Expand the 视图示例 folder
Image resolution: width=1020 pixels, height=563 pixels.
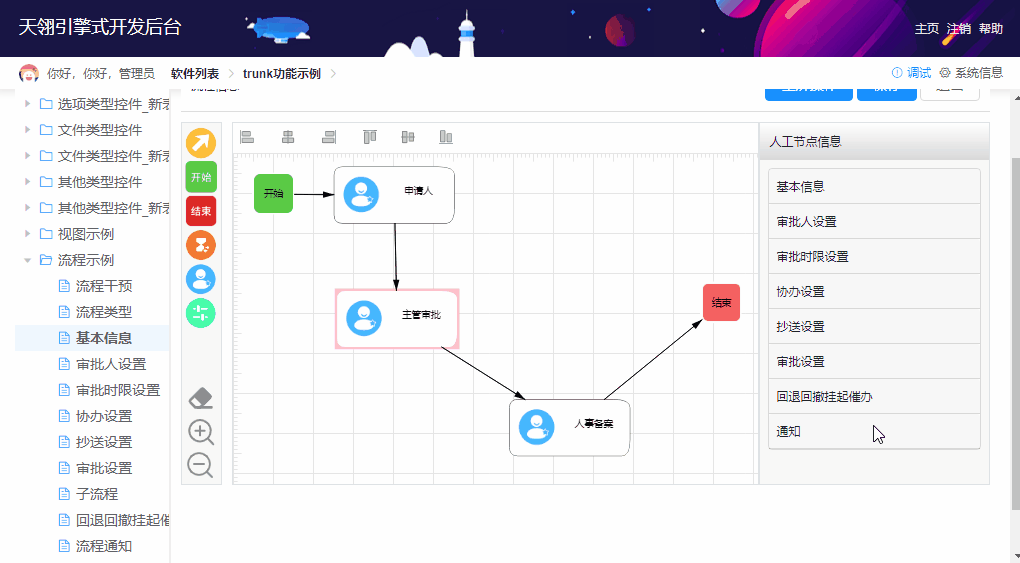29,234
